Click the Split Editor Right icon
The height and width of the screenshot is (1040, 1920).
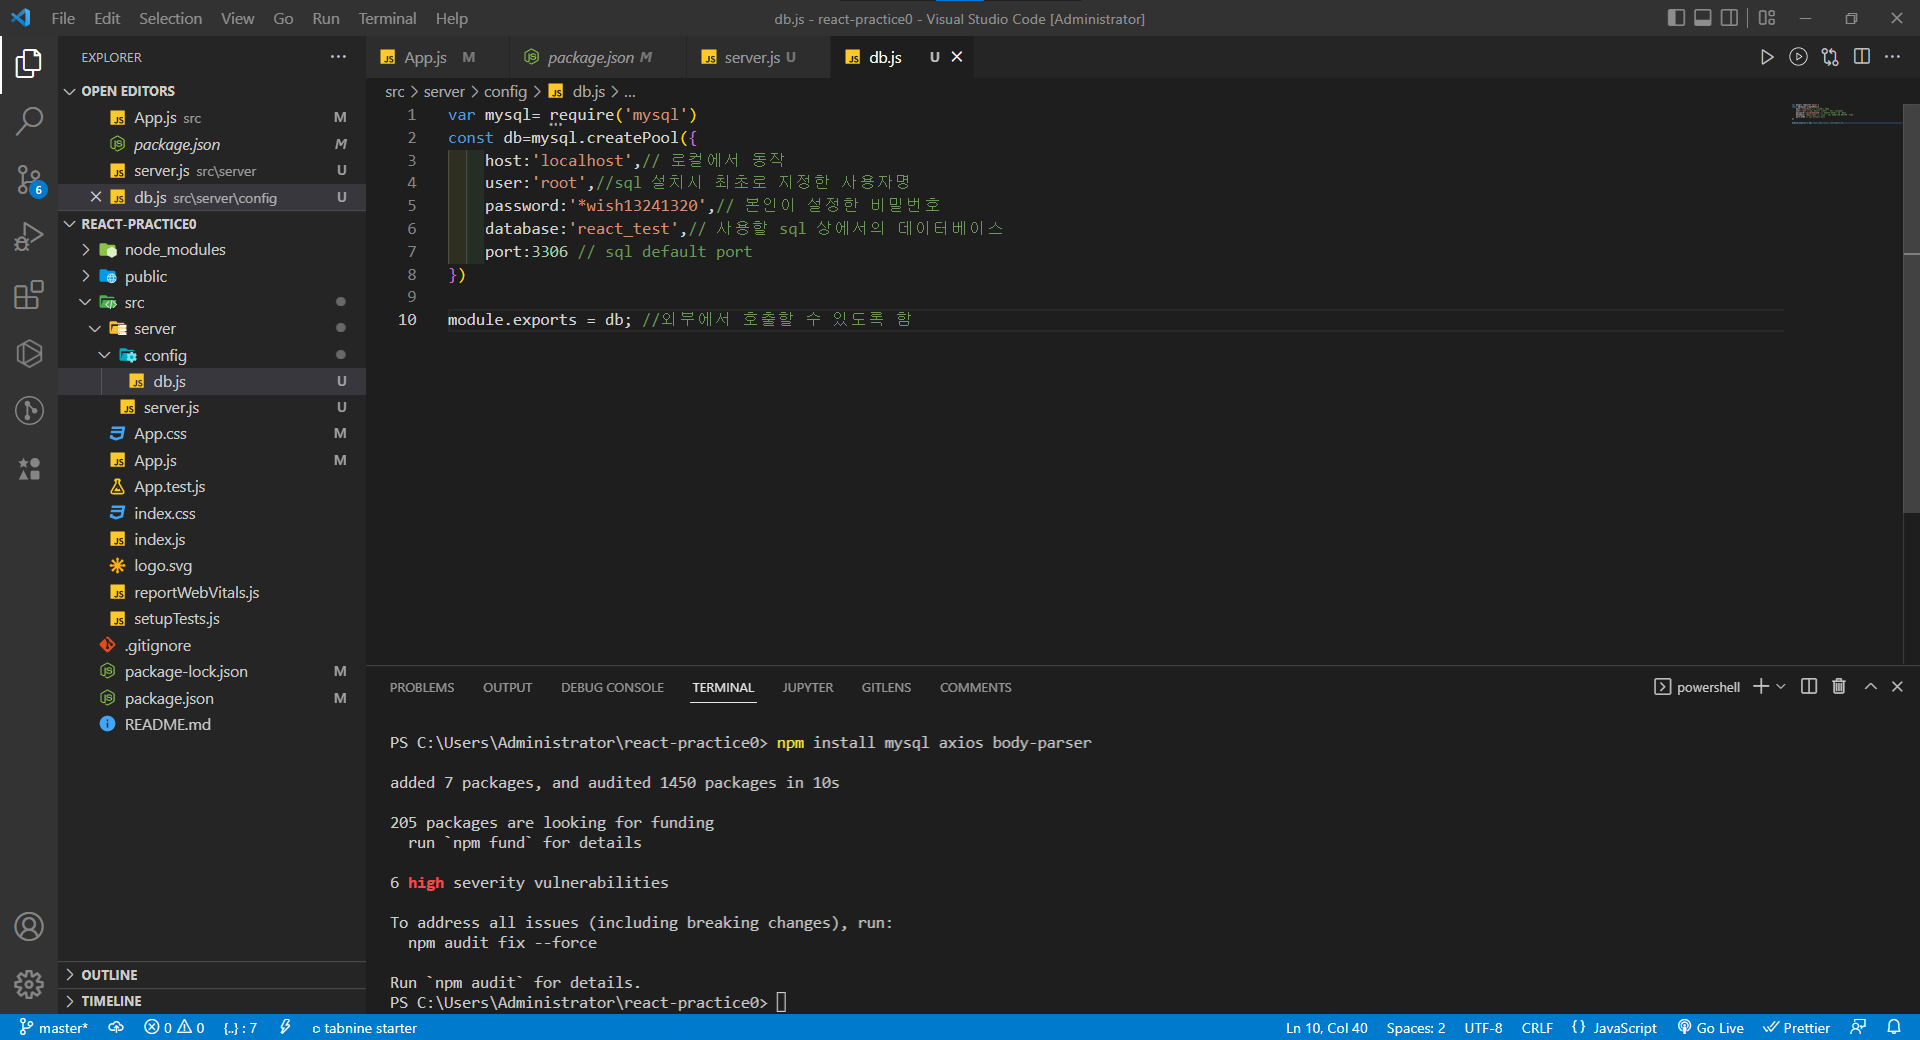pyautogui.click(x=1861, y=57)
